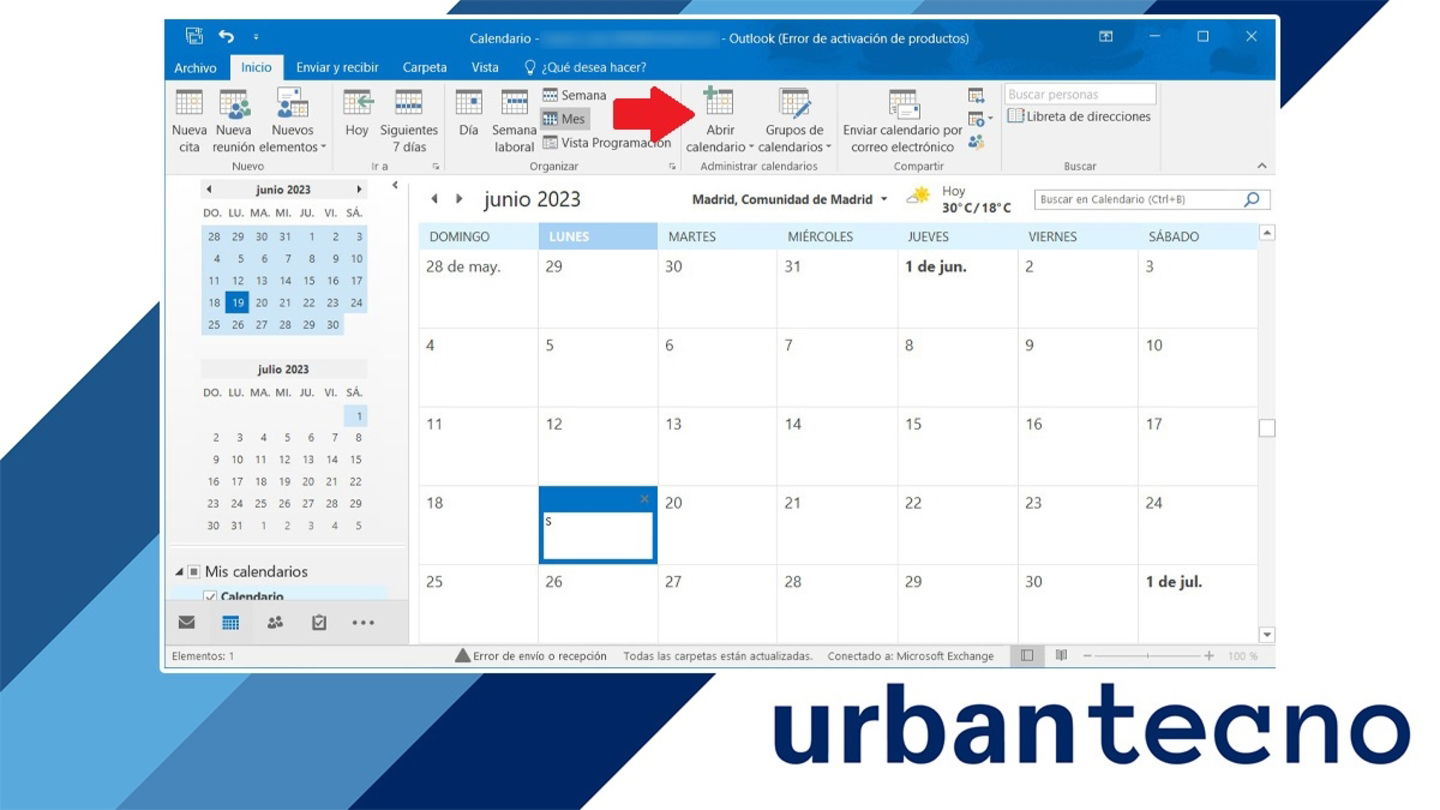The width and height of the screenshot is (1440, 810).
Task: Go back one month in main calendar
Action: click(x=434, y=199)
